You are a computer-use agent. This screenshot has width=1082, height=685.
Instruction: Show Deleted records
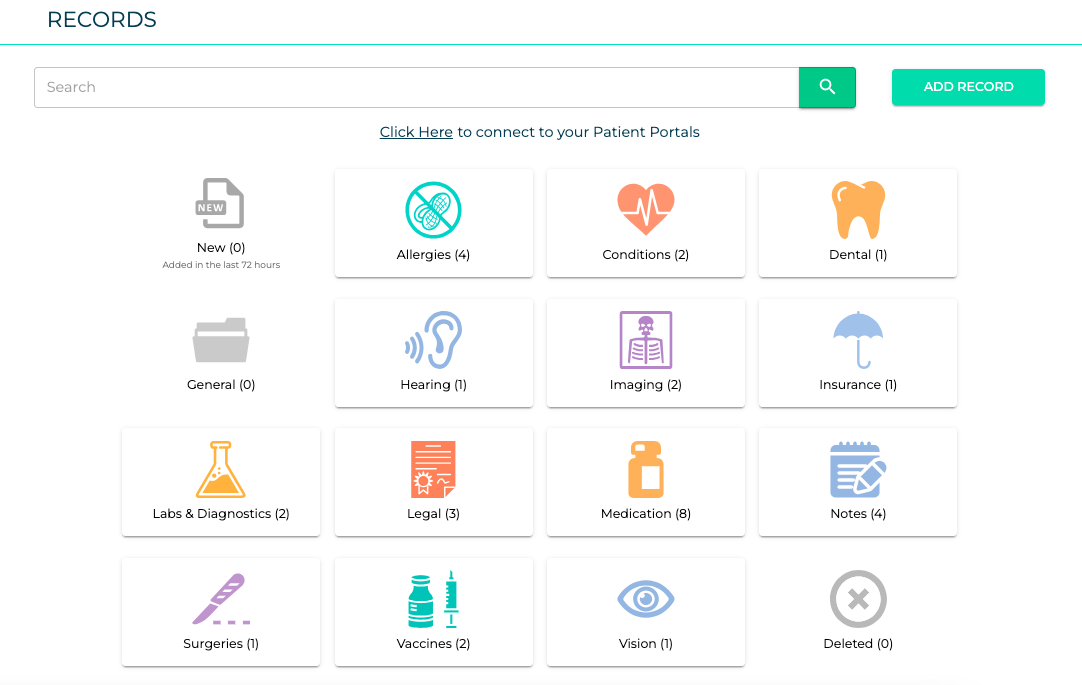coord(858,611)
